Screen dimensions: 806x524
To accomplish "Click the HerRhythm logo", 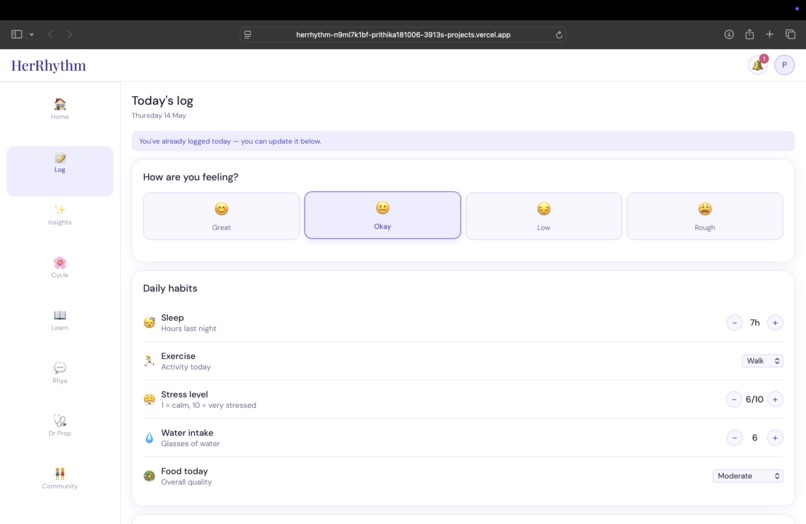I will tap(49, 66).
